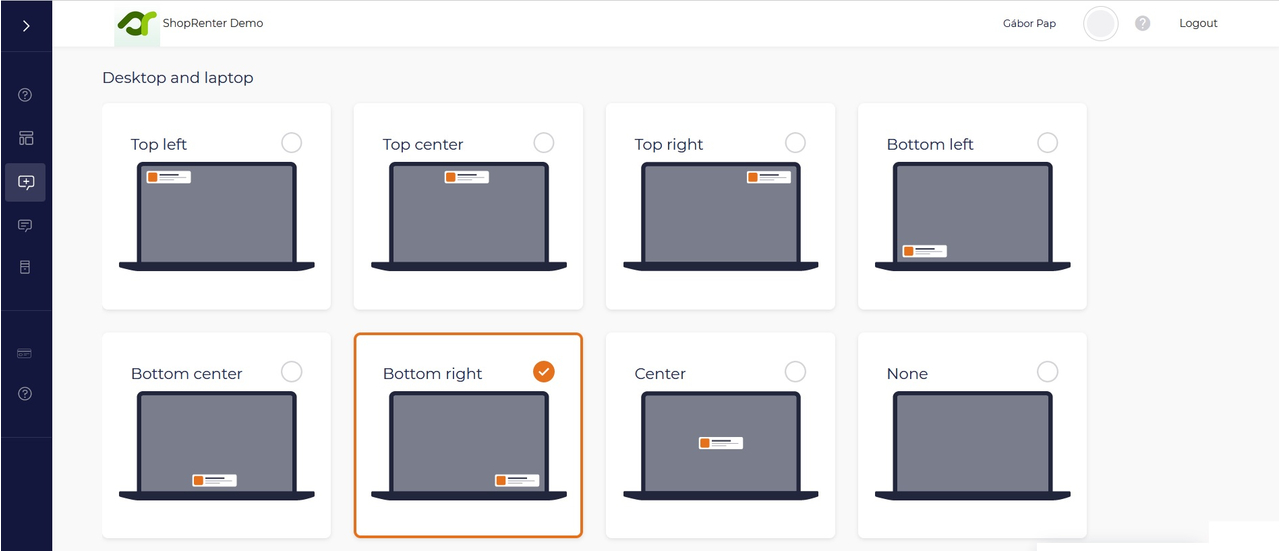Click the Bottom right laptop preview thumbnail

point(468,445)
